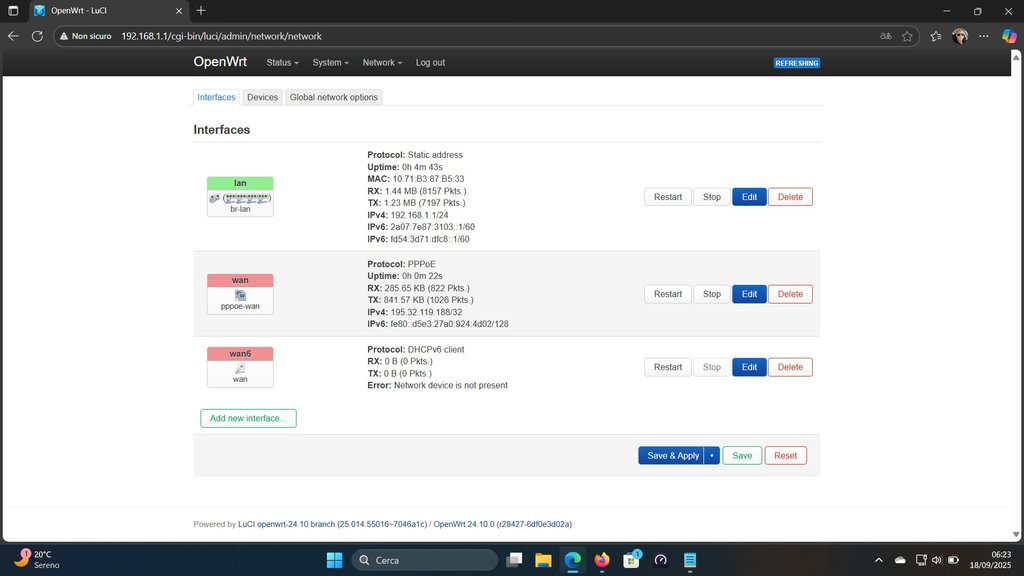Click the Windows Start button

[333, 560]
